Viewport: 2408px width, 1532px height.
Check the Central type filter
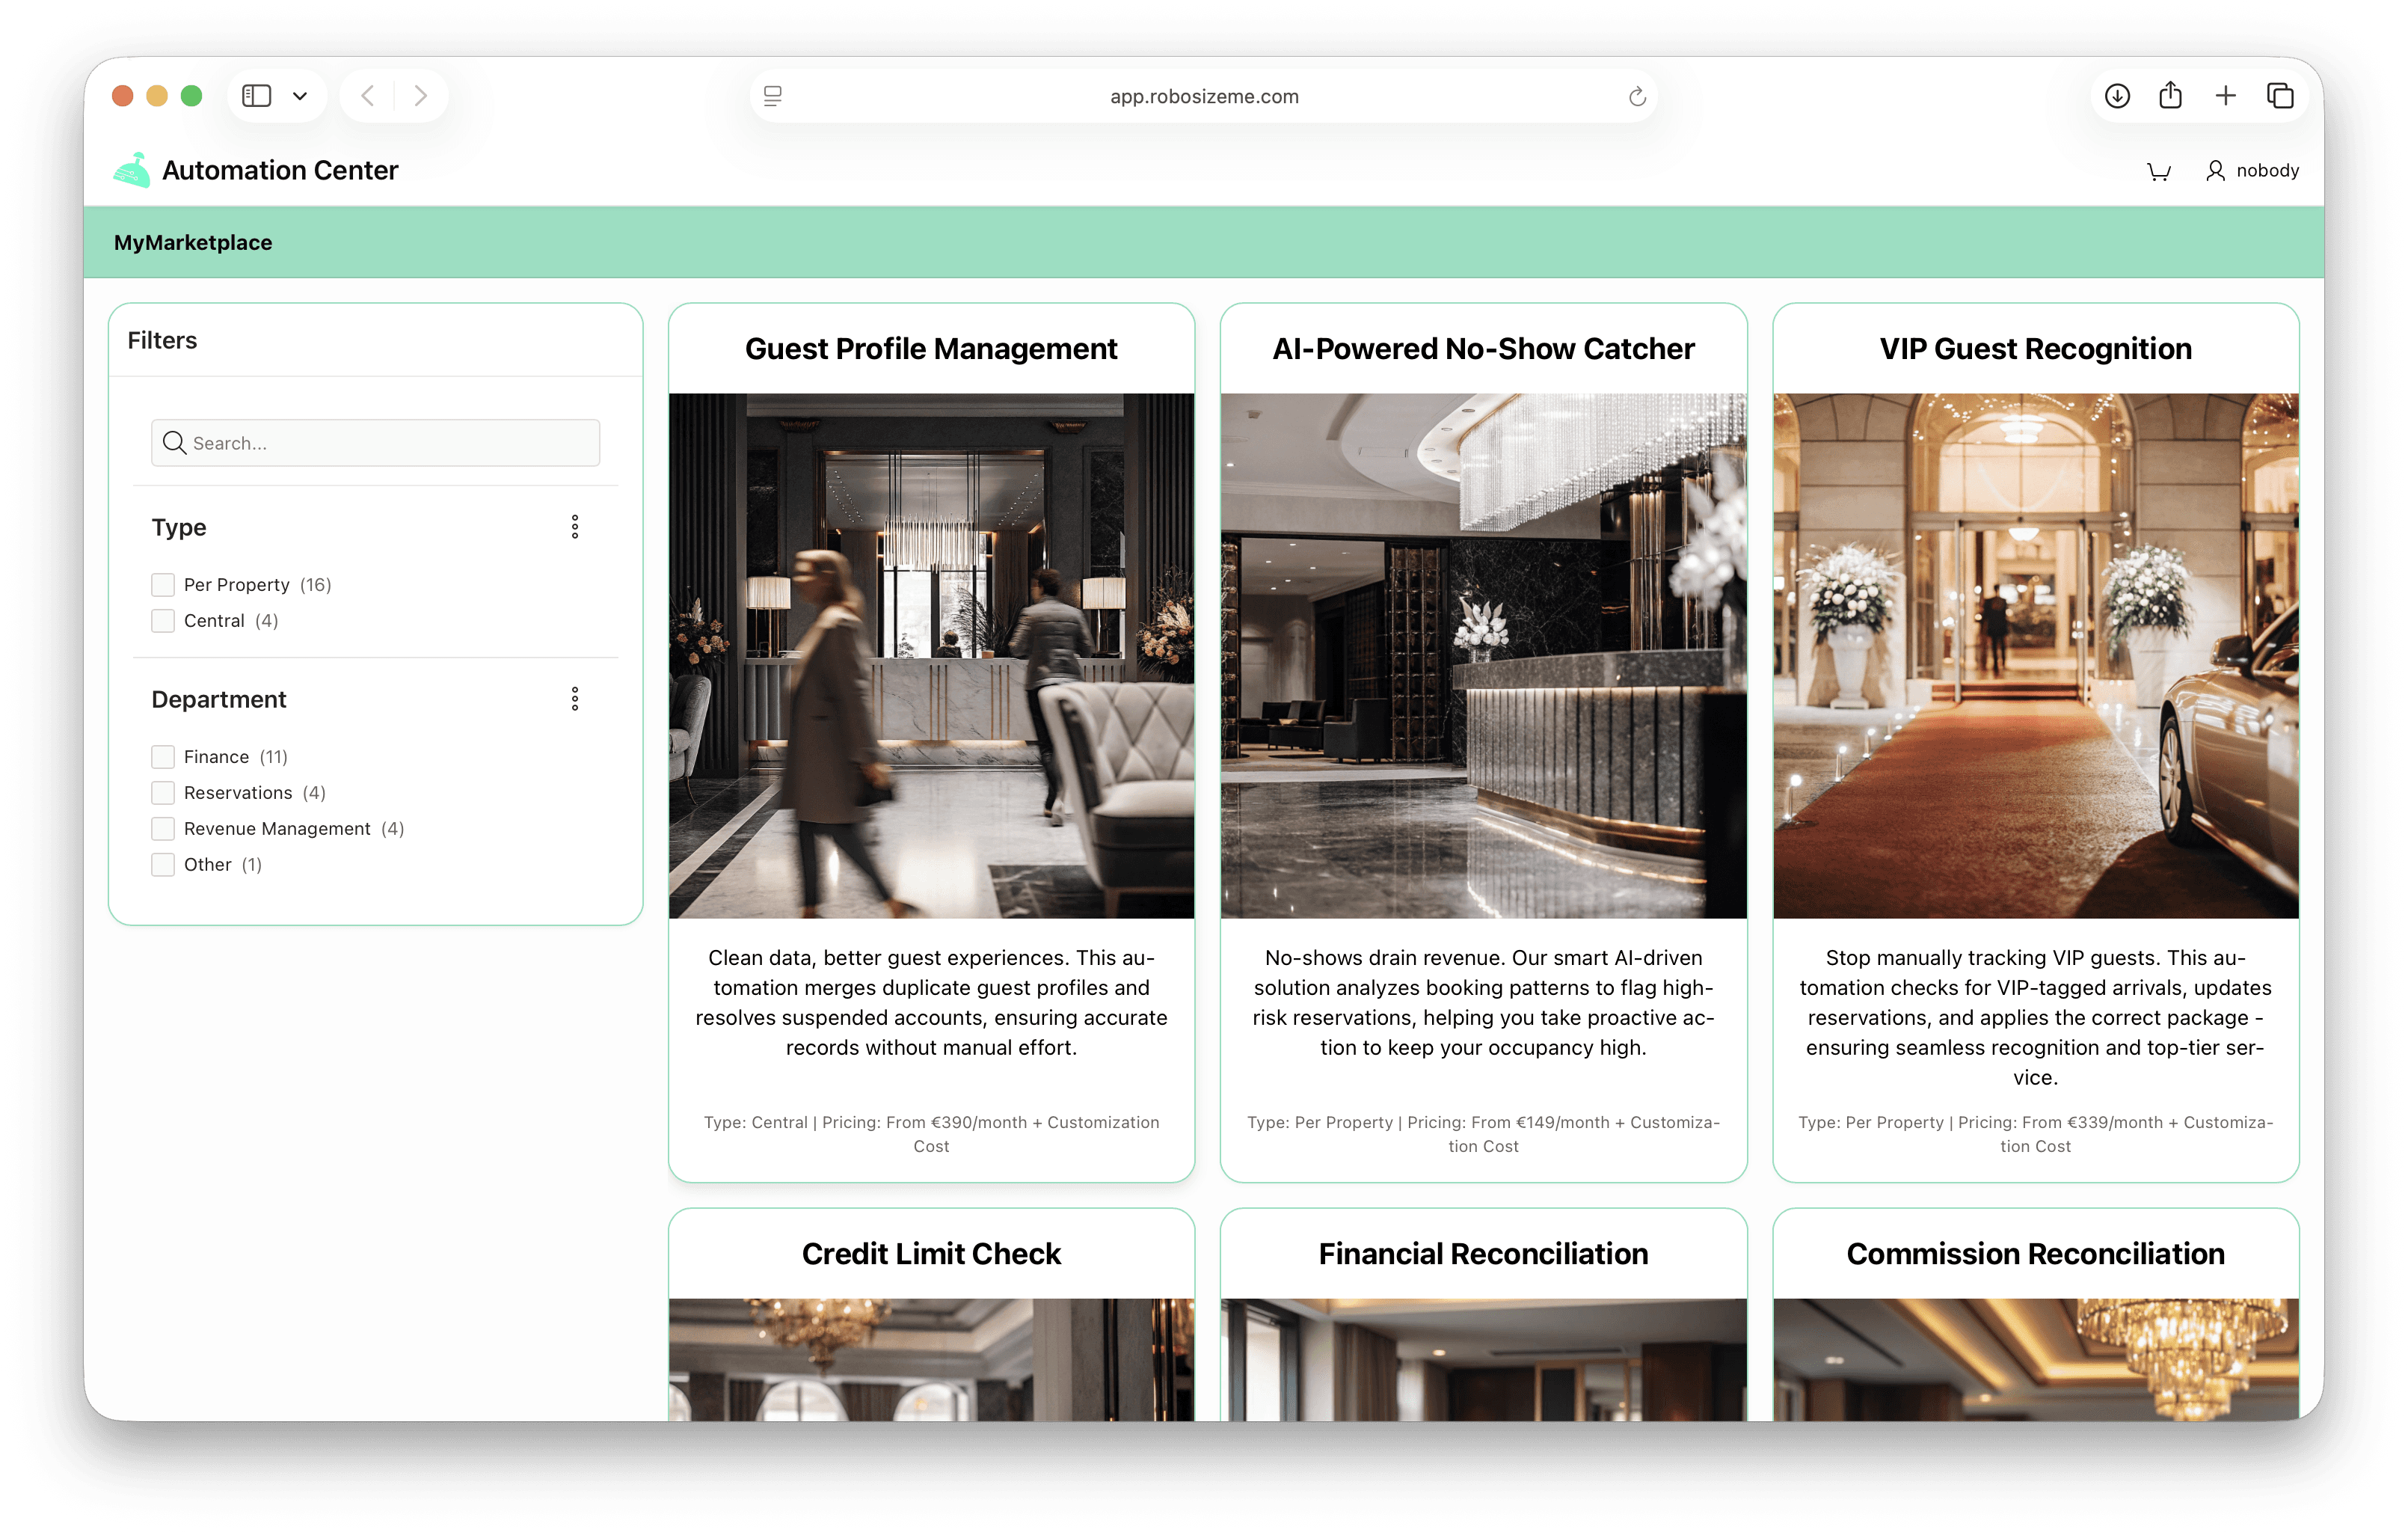coord(163,621)
